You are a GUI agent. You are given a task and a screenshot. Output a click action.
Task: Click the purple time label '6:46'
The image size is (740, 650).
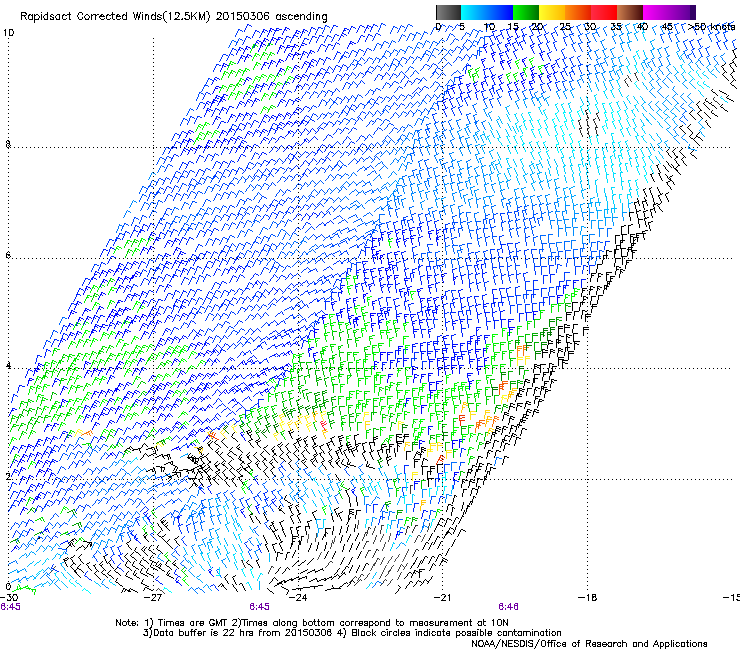click(x=508, y=607)
